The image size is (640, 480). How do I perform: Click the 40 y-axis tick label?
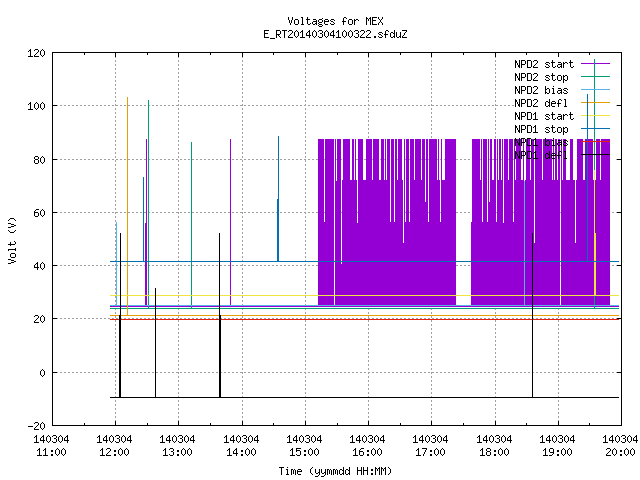(39, 266)
